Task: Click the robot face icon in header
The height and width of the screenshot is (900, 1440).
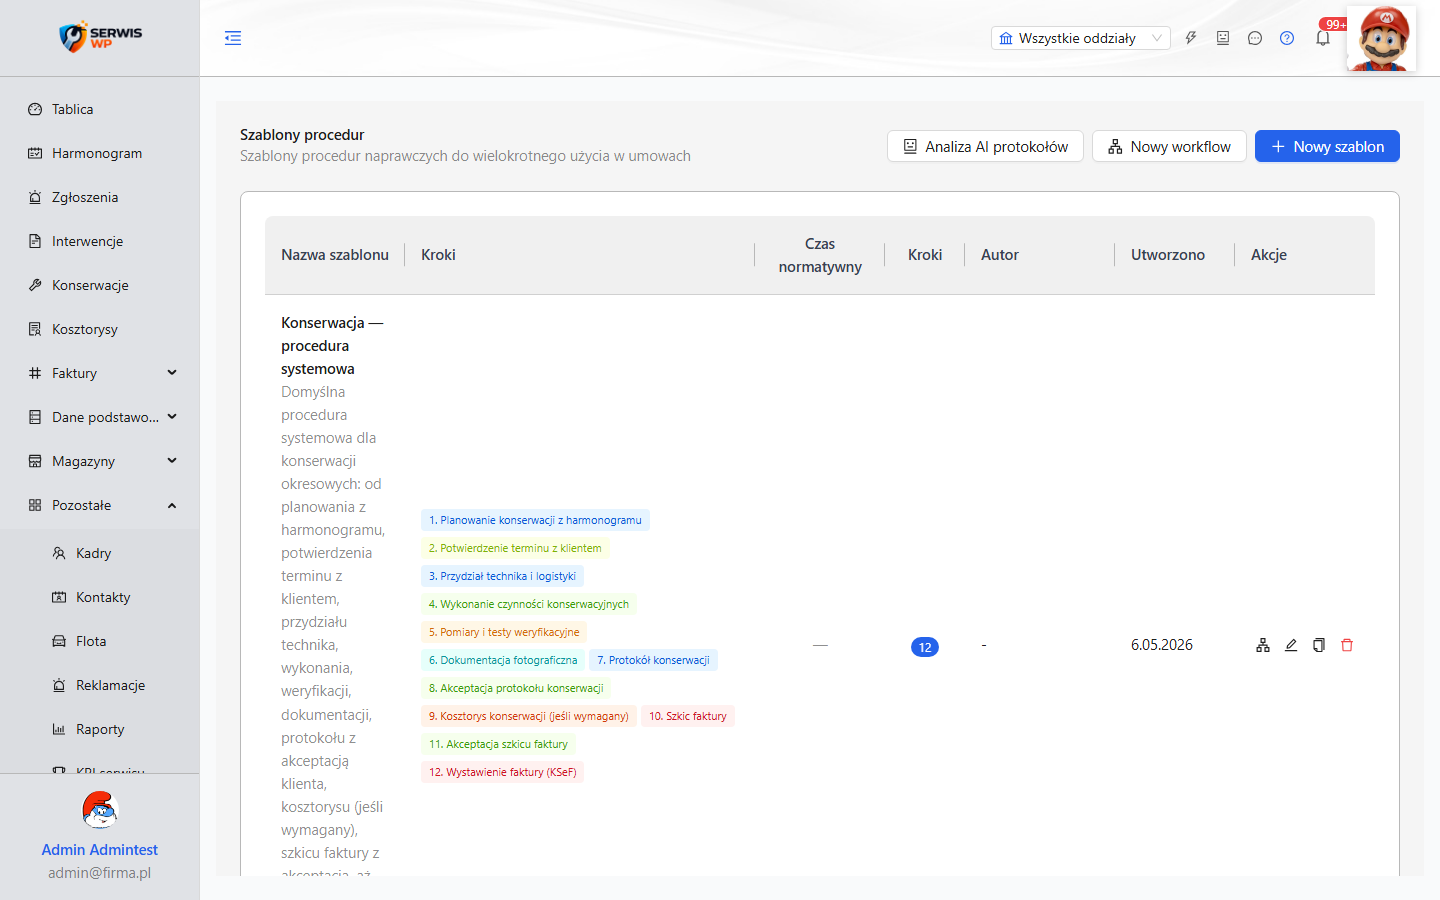Action: pos(1223,38)
